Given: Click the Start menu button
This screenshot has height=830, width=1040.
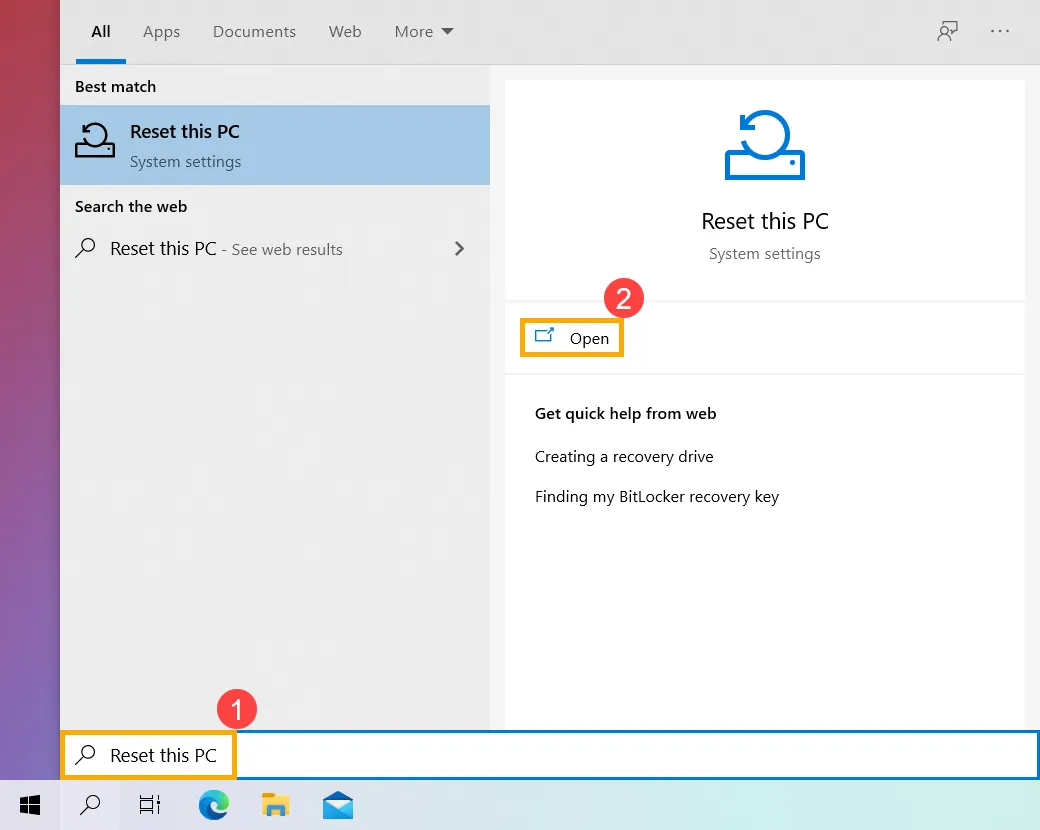Looking at the screenshot, I should [29, 805].
